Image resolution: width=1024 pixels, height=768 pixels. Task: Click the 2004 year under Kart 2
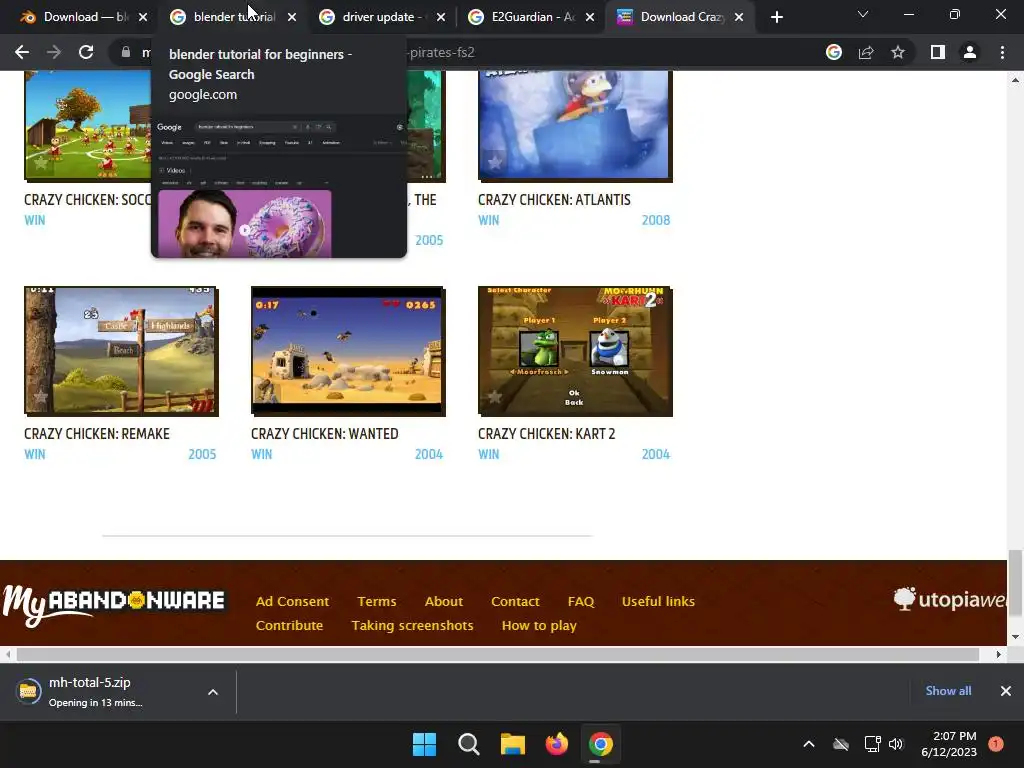(x=656, y=454)
